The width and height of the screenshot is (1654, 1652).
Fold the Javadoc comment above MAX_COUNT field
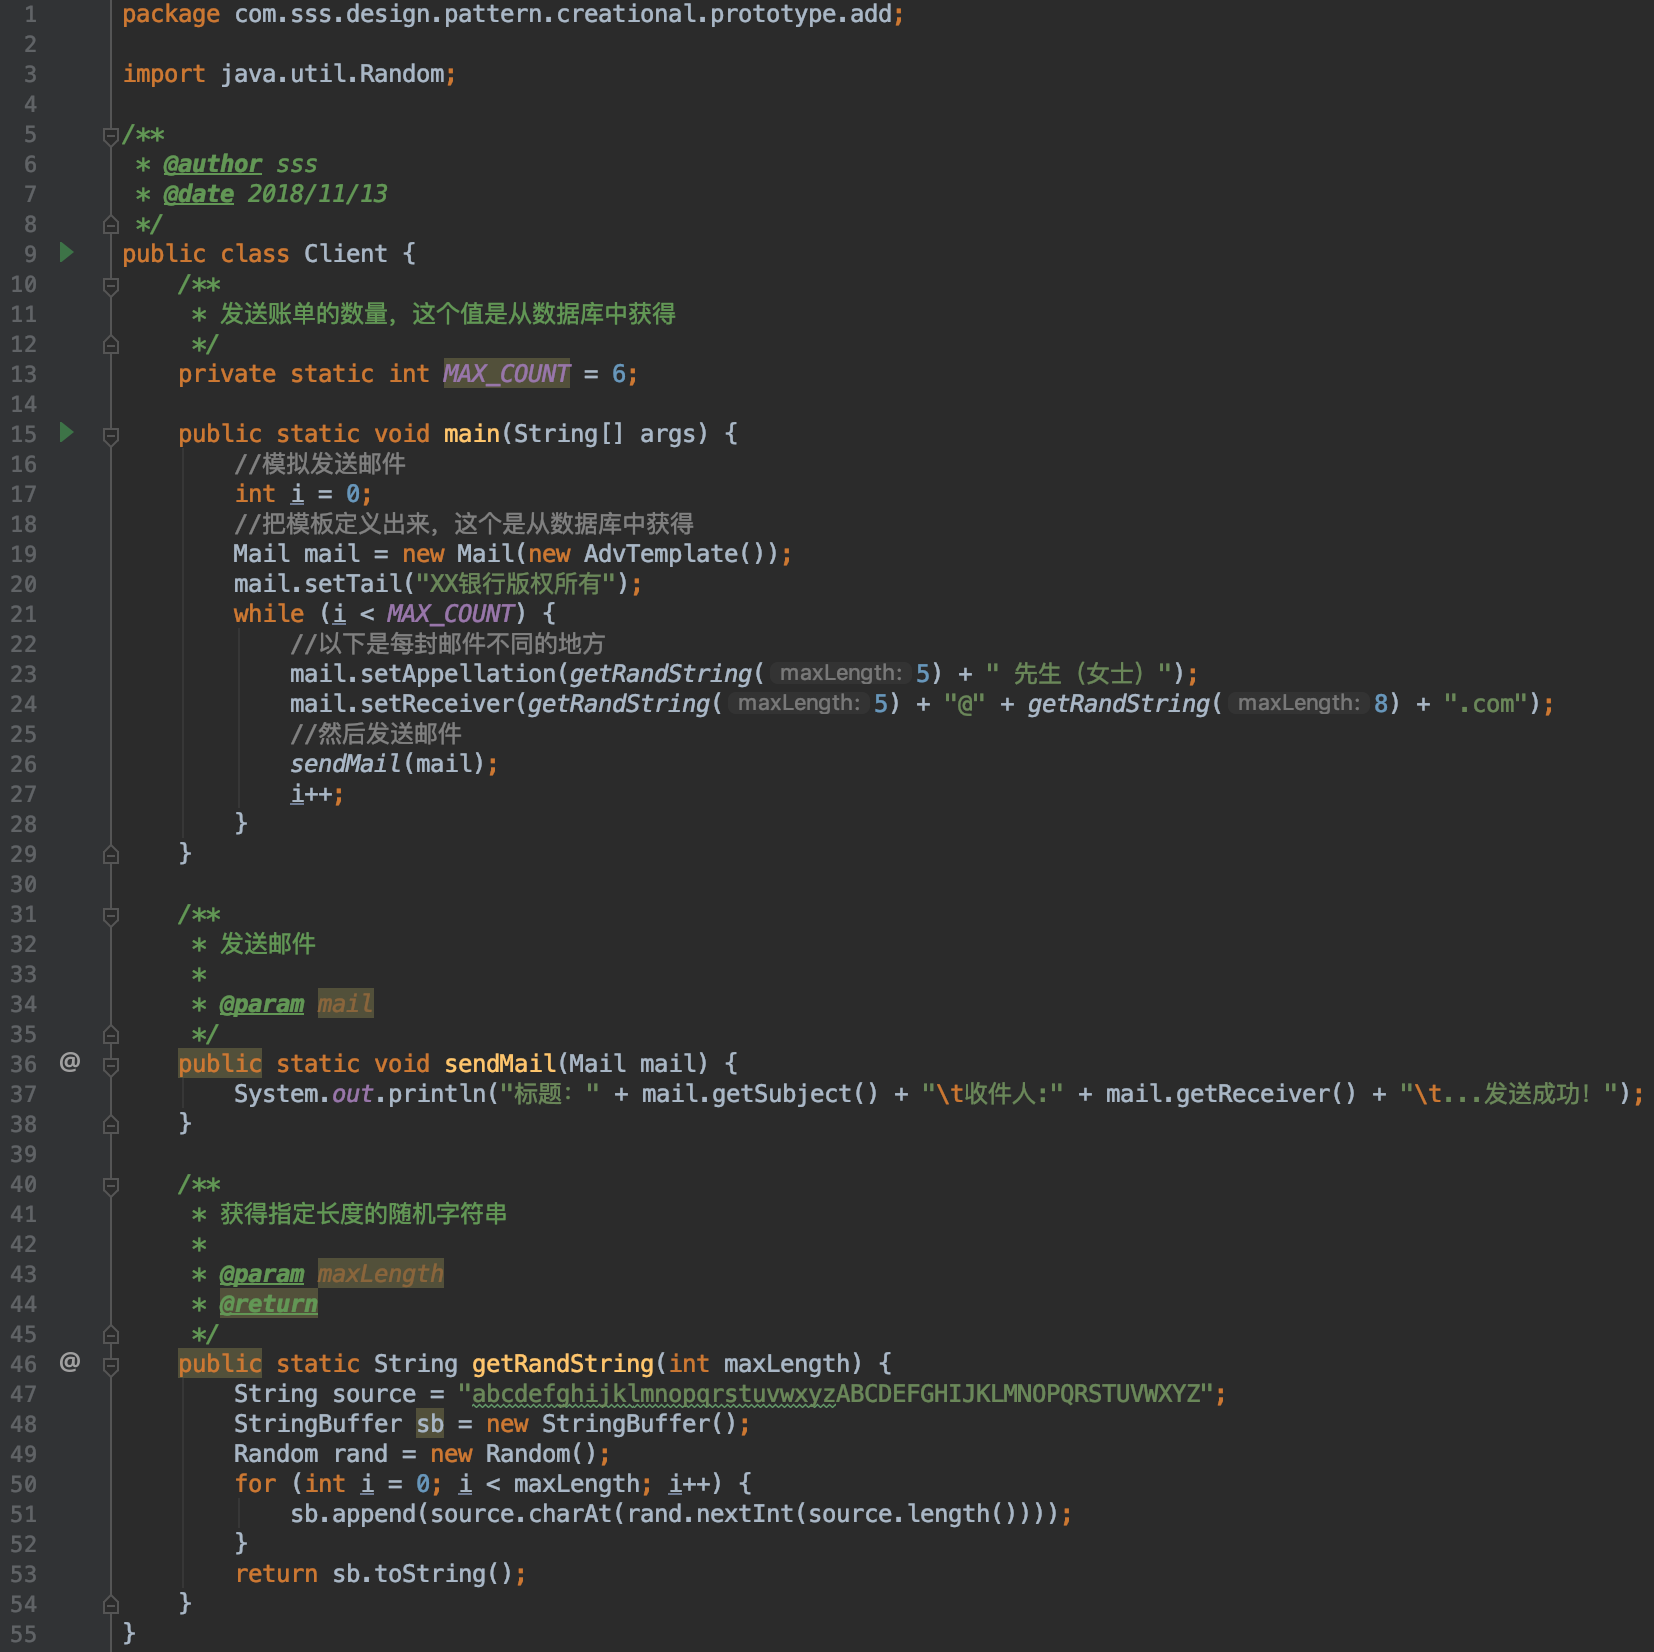click(x=111, y=286)
